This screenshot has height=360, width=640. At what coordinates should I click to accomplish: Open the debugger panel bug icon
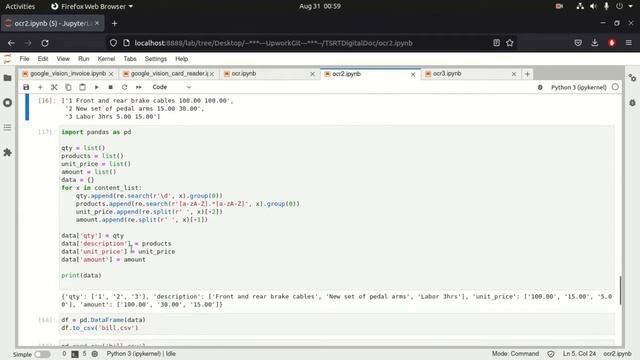(632, 103)
